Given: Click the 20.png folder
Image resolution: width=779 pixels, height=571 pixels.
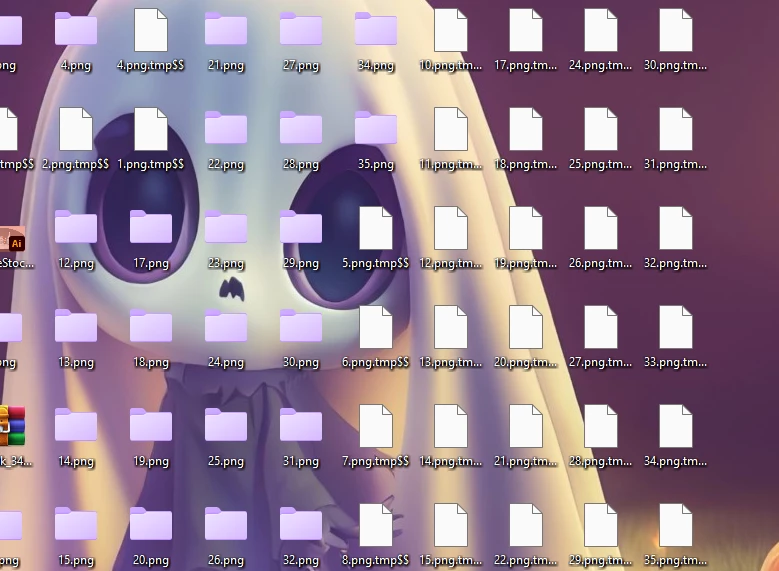Looking at the screenshot, I should click(151, 524).
